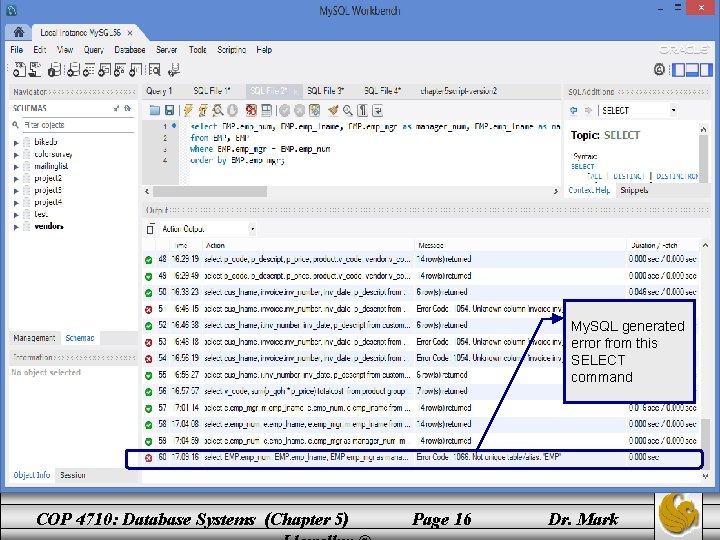Expand the colorsurvey schema
The image size is (720, 540).
16,155
